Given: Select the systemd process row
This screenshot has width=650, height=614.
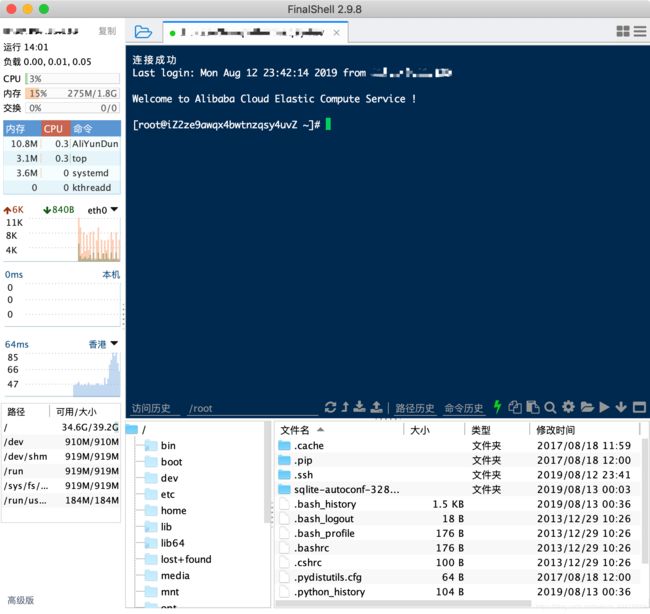Looking at the screenshot, I should click(62, 173).
